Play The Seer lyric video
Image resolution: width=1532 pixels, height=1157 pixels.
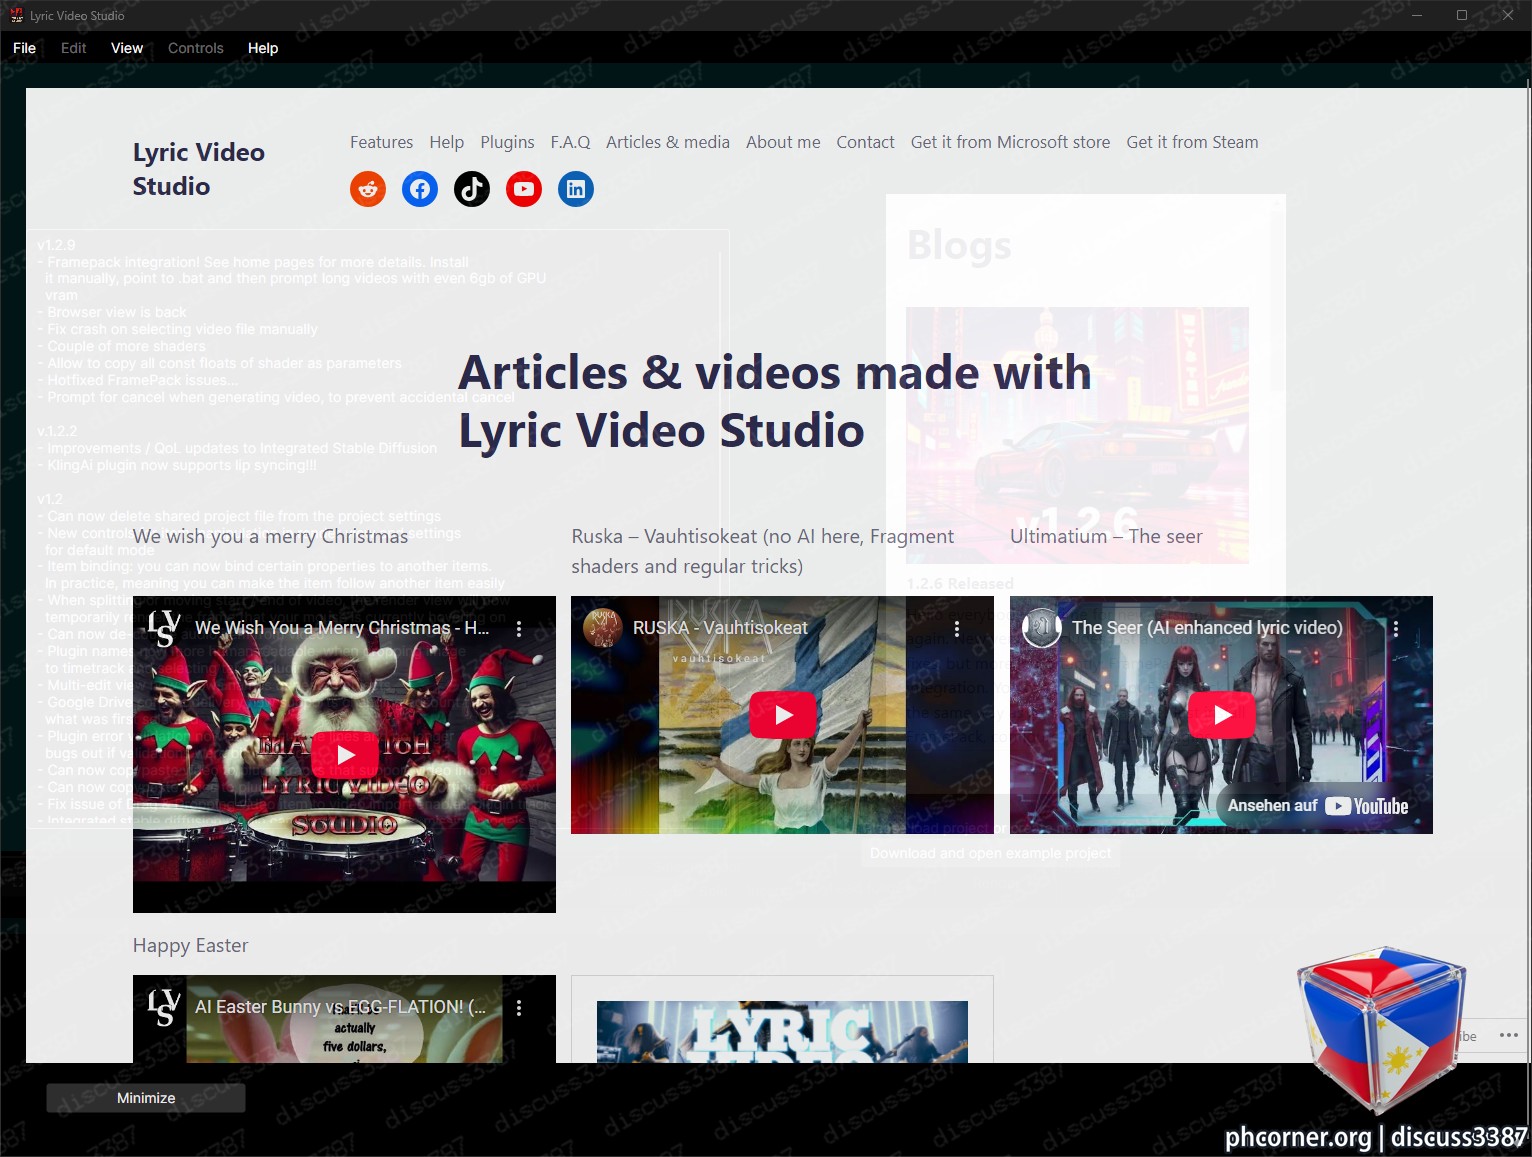pyautogui.click(x=1221, y=715)
